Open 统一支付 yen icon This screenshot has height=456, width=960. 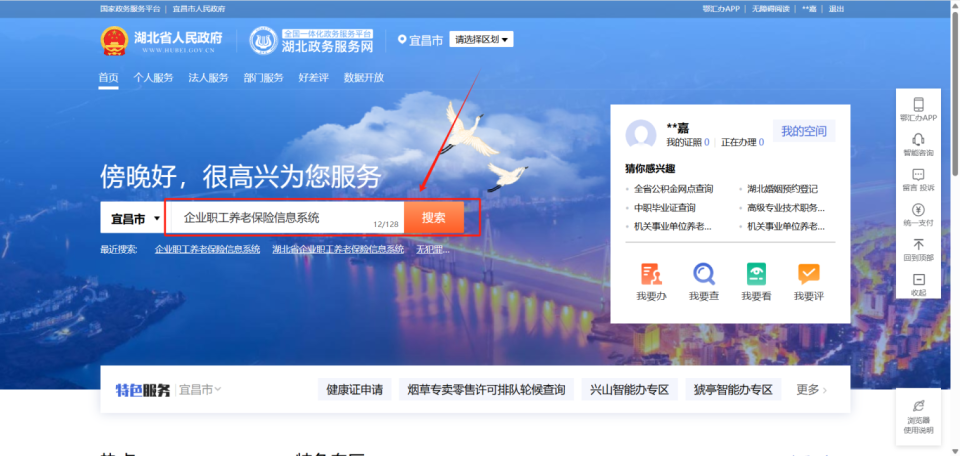tap(918, 209)
